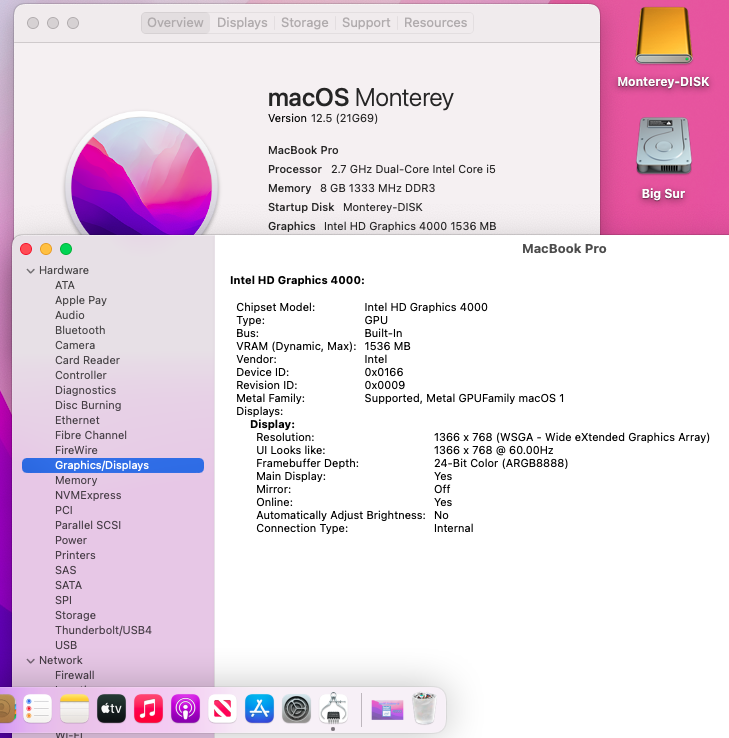Open the Music app in the Dock
This screenshot has width=729, height=738.
148,708
